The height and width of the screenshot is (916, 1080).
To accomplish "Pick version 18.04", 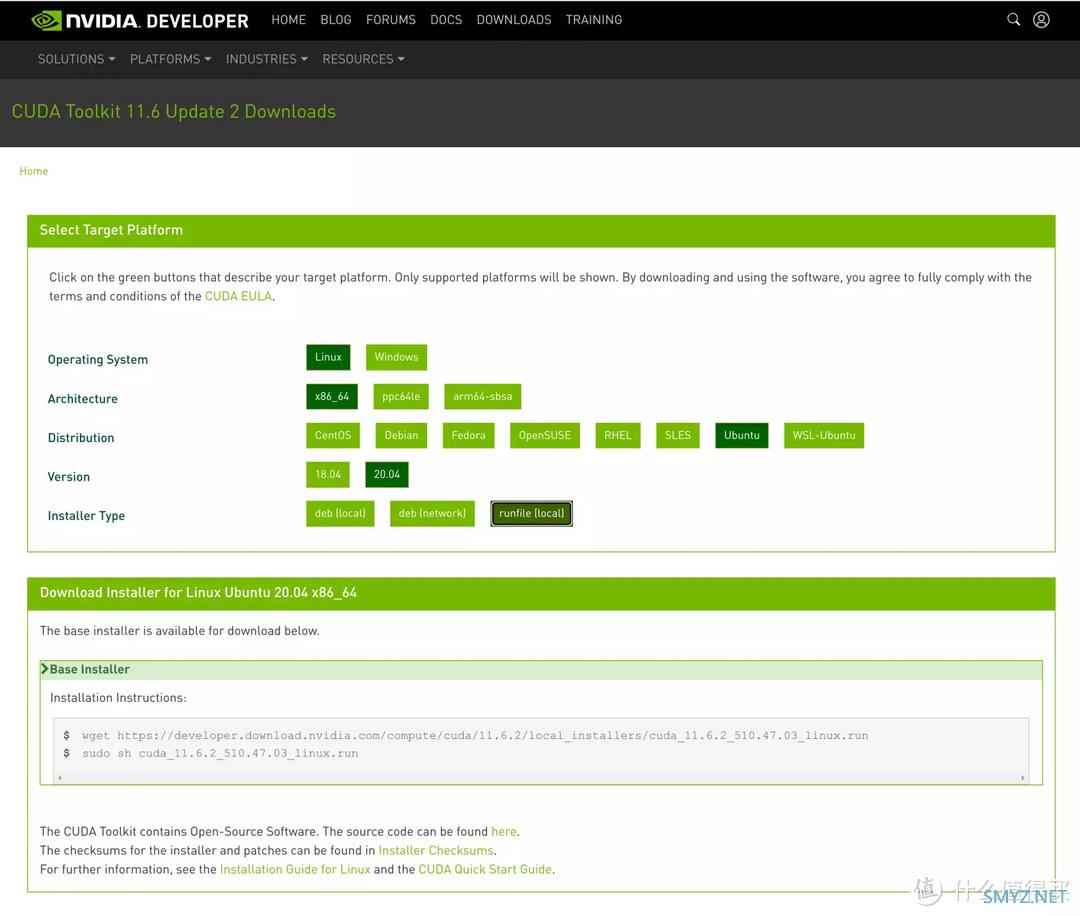I will [328, 474].
